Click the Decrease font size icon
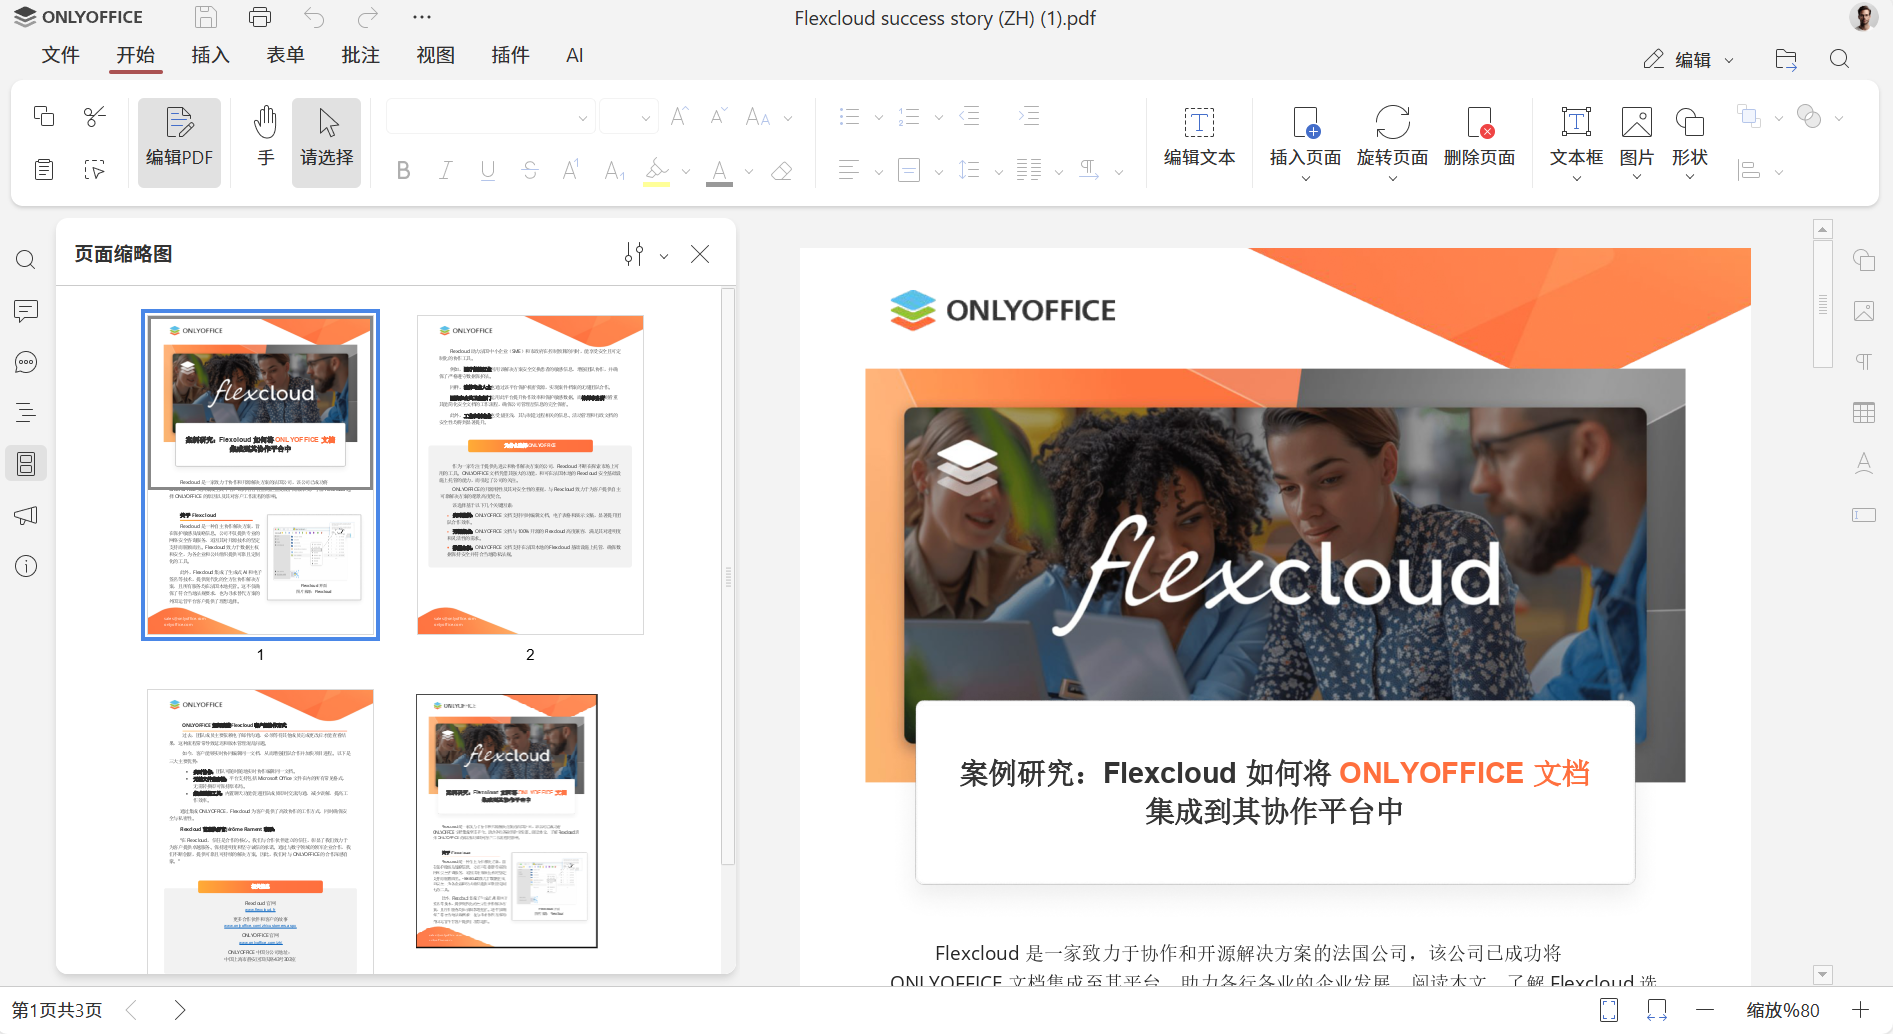Image resolution: width=1893 pixels, height=1034 pixels. point(719,117)
